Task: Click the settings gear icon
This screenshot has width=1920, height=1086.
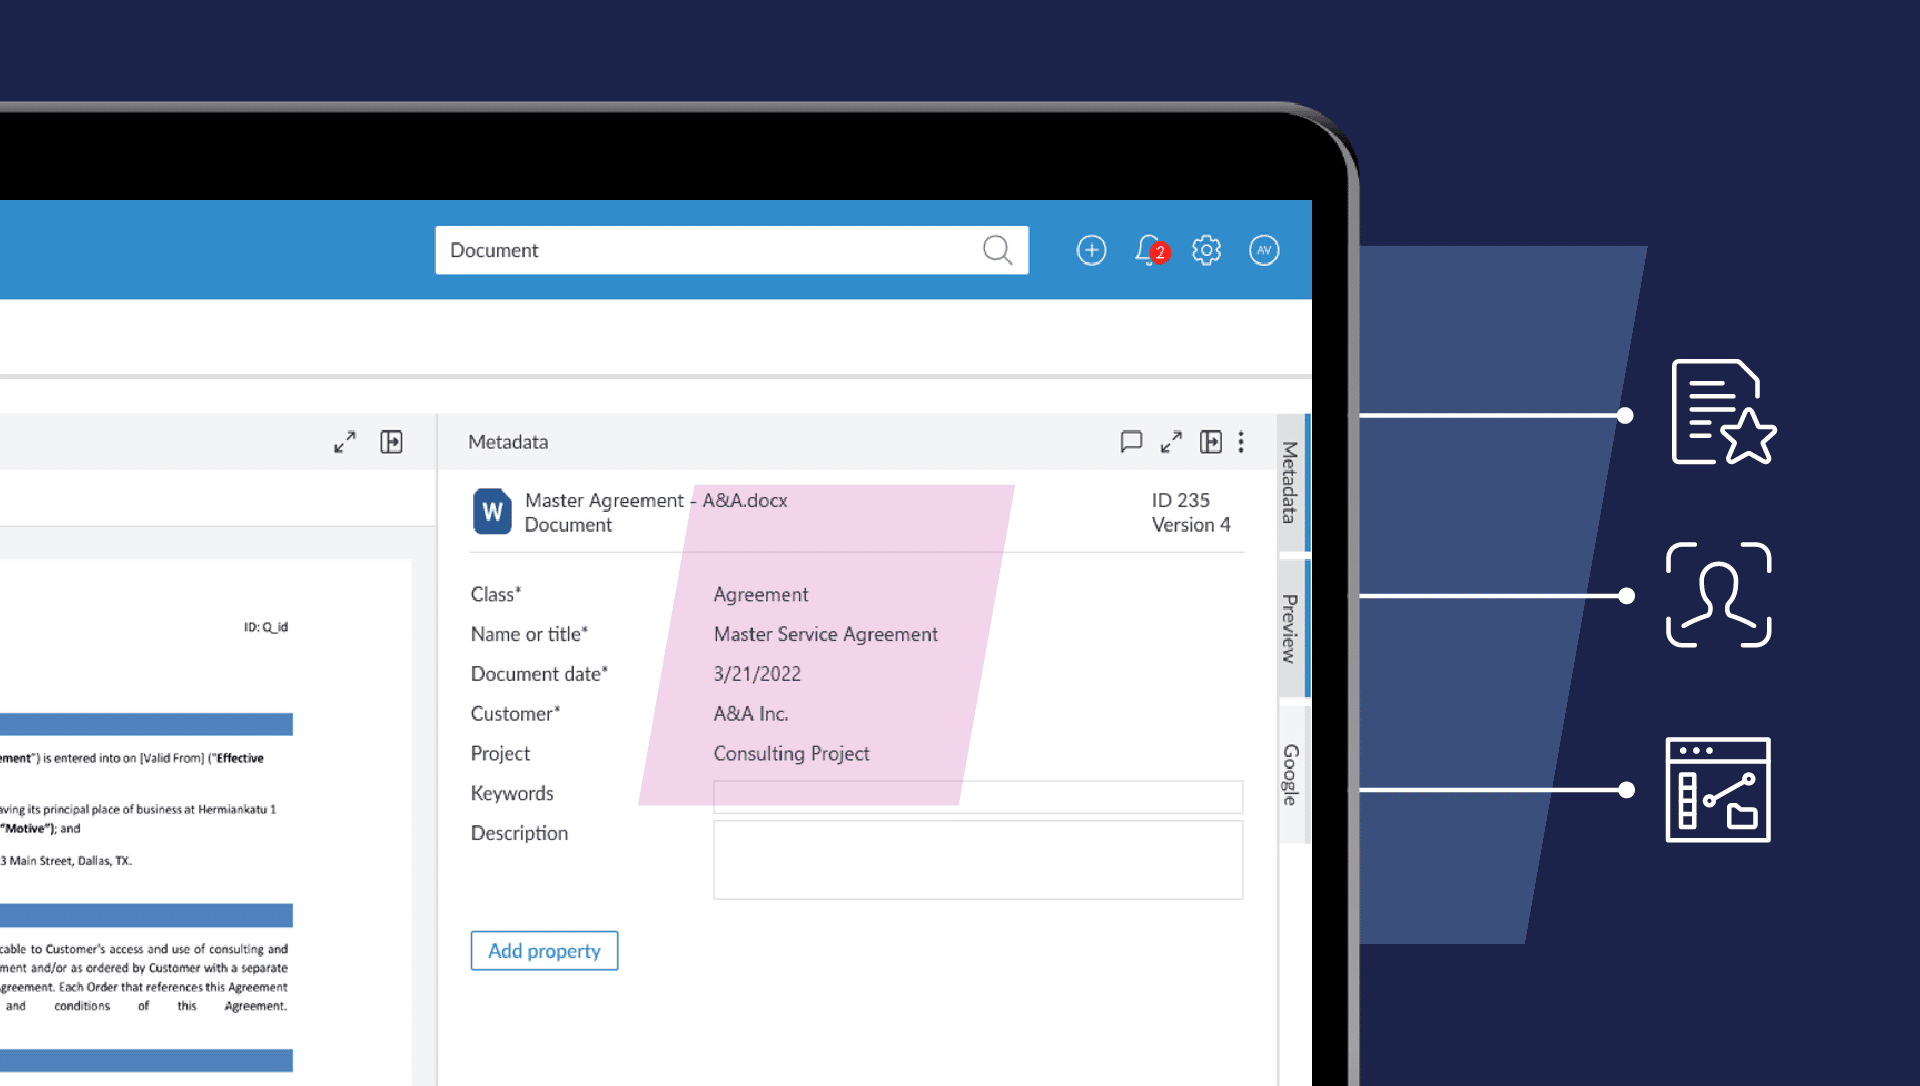Action: pyautogui.click(x=1205, y=250)
